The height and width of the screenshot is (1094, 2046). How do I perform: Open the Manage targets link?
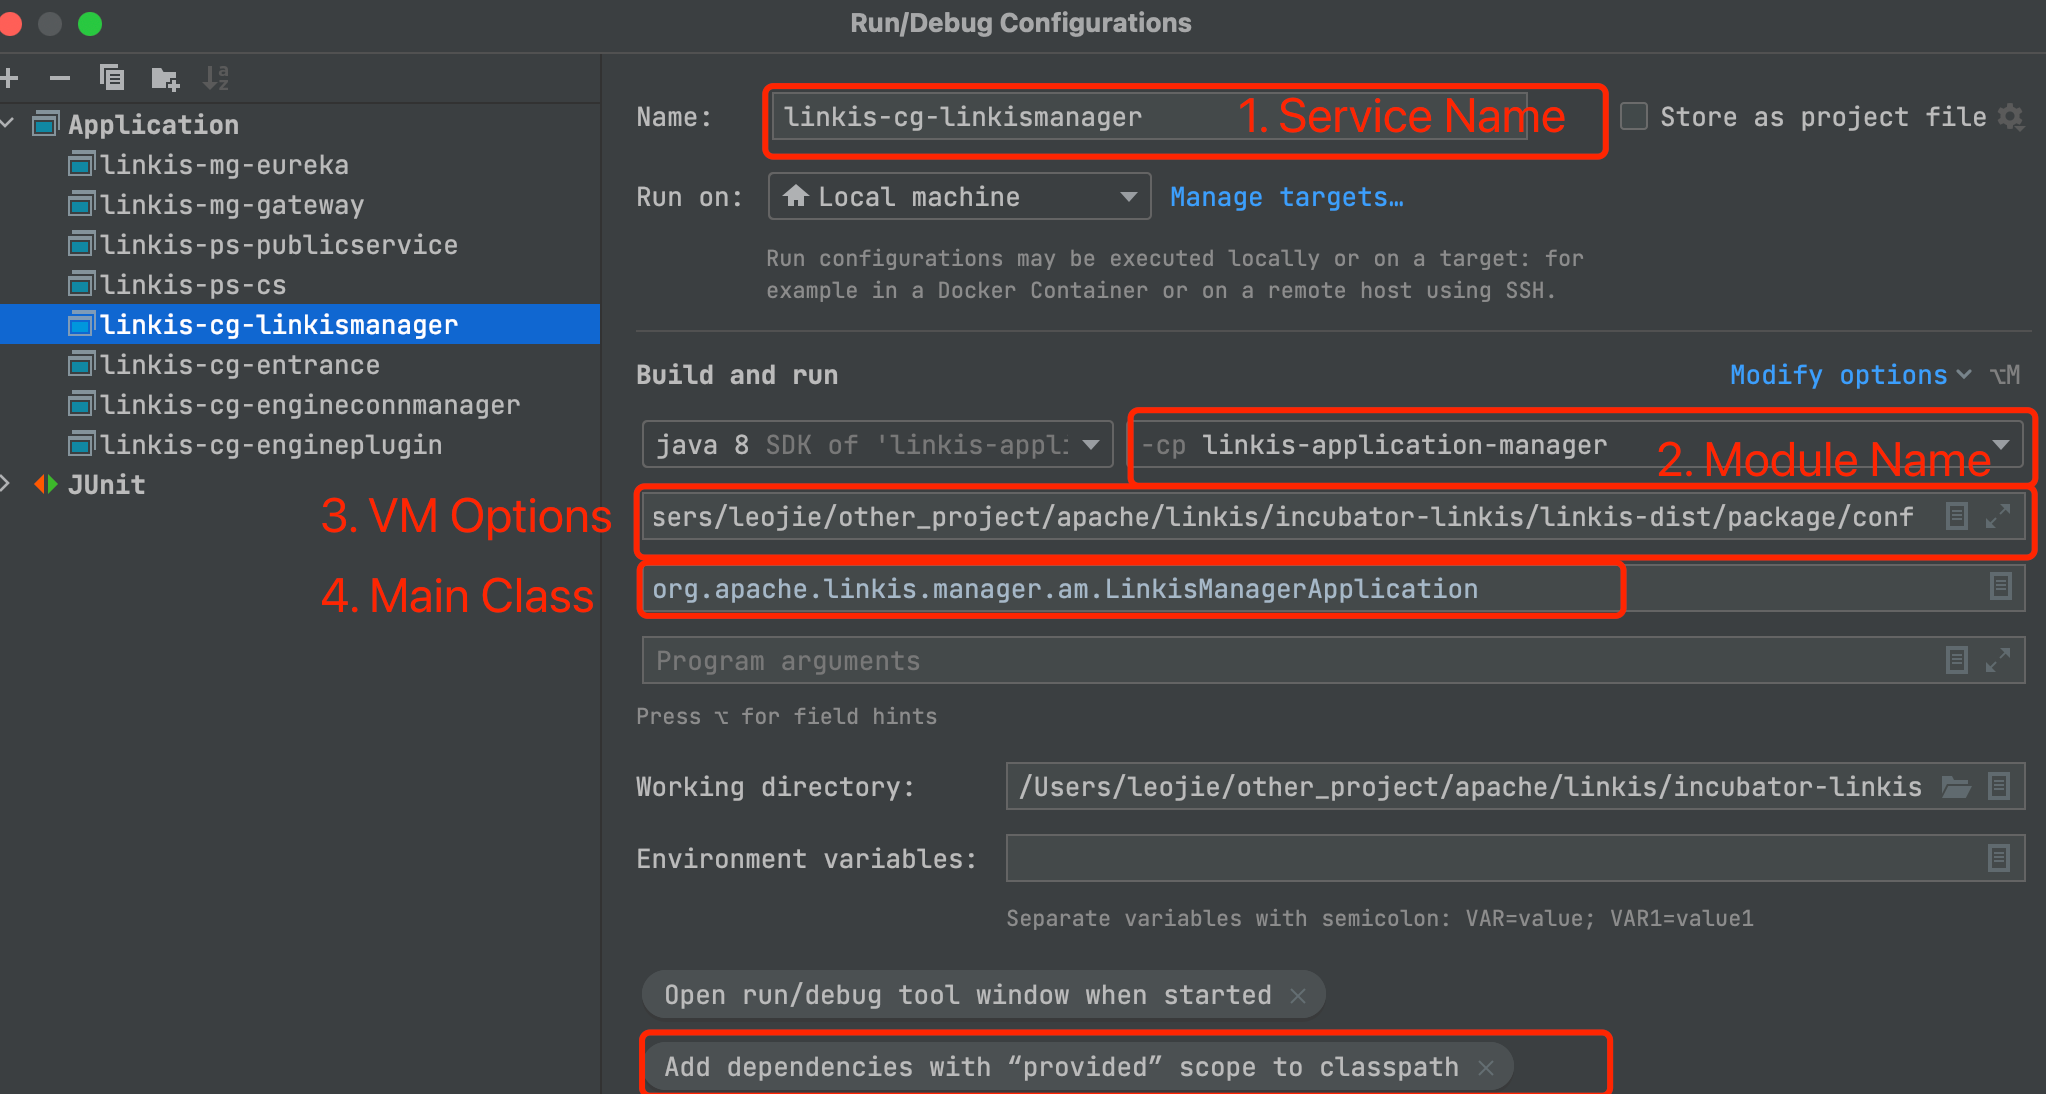click(1287, 197)
